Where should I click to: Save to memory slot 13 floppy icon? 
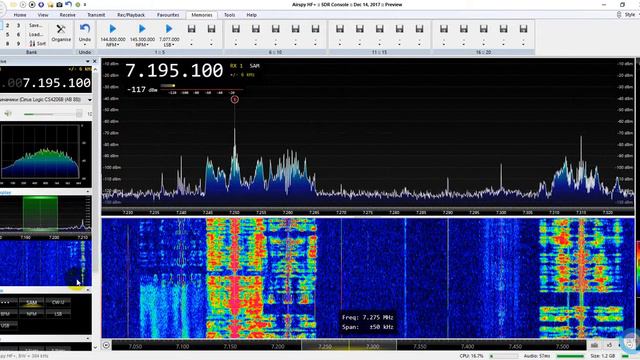tap(380, 29)
